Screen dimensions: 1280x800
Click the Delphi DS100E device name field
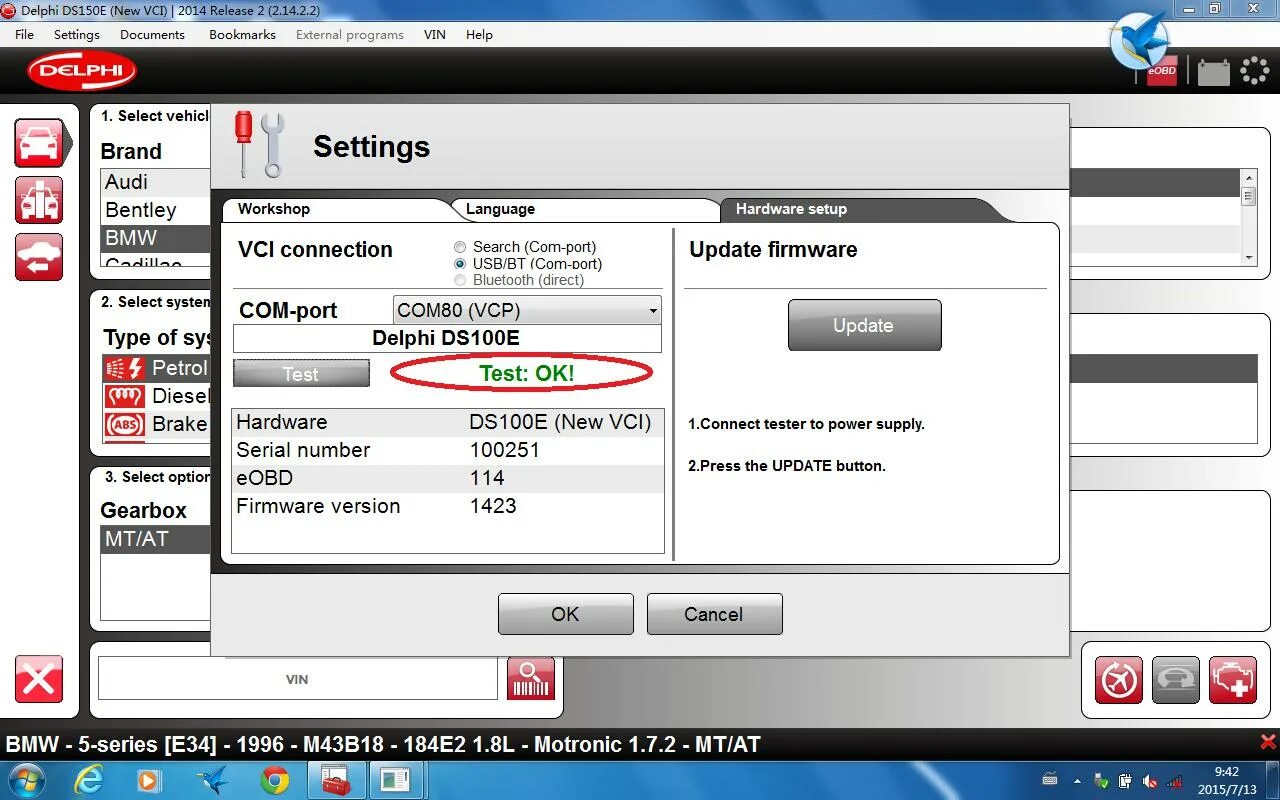[447, 338]
